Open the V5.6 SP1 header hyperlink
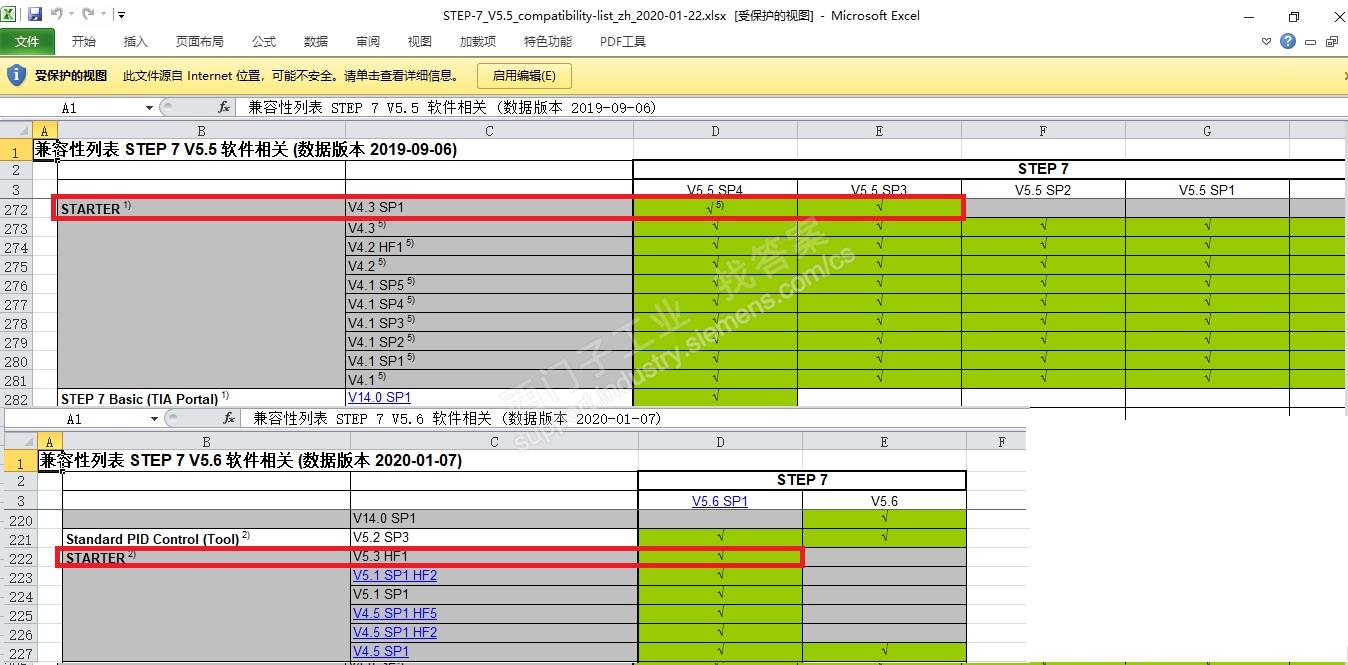Screen dimensions: 1348x665 pos(720,501)
